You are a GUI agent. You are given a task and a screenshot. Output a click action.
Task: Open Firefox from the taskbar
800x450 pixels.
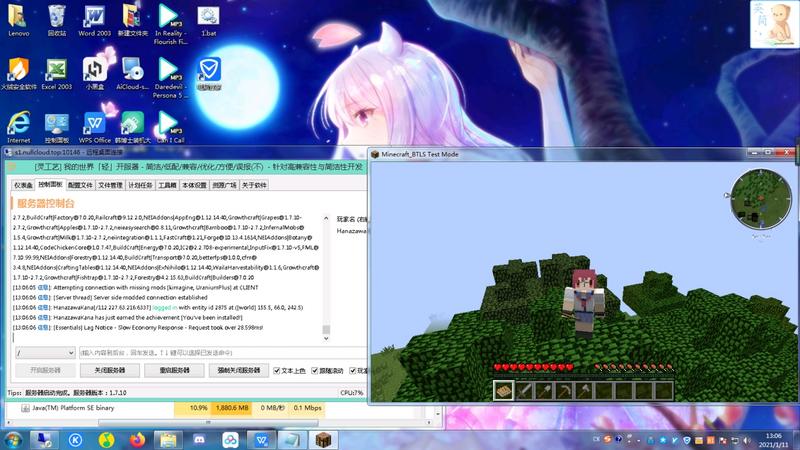click(x=137, y=439)
